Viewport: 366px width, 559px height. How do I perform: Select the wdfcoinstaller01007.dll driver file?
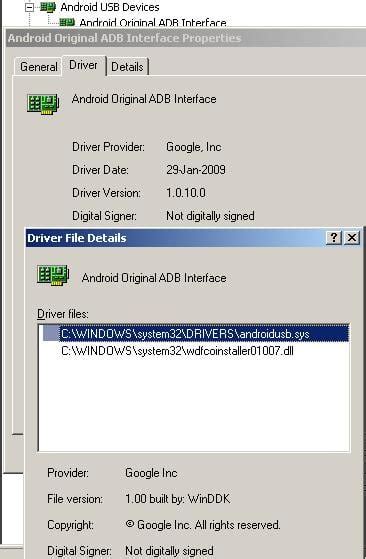tap(177, 351)
